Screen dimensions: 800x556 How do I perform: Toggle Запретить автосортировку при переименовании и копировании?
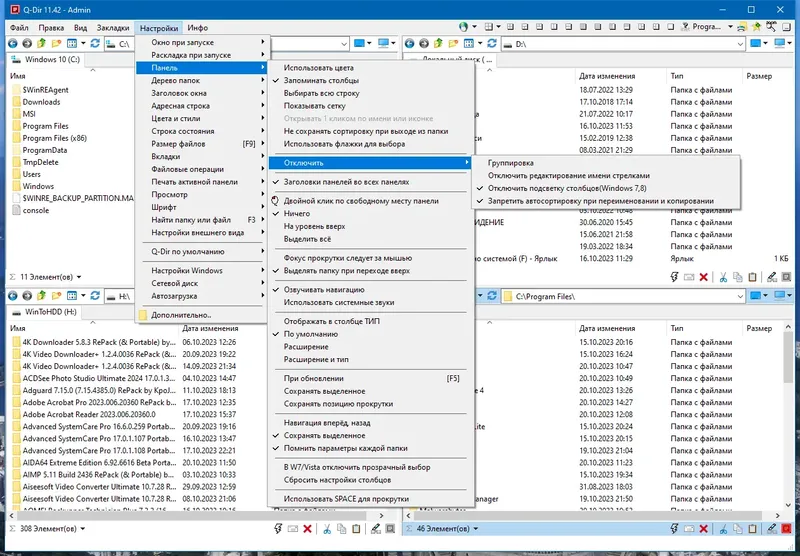pos(606,201)
